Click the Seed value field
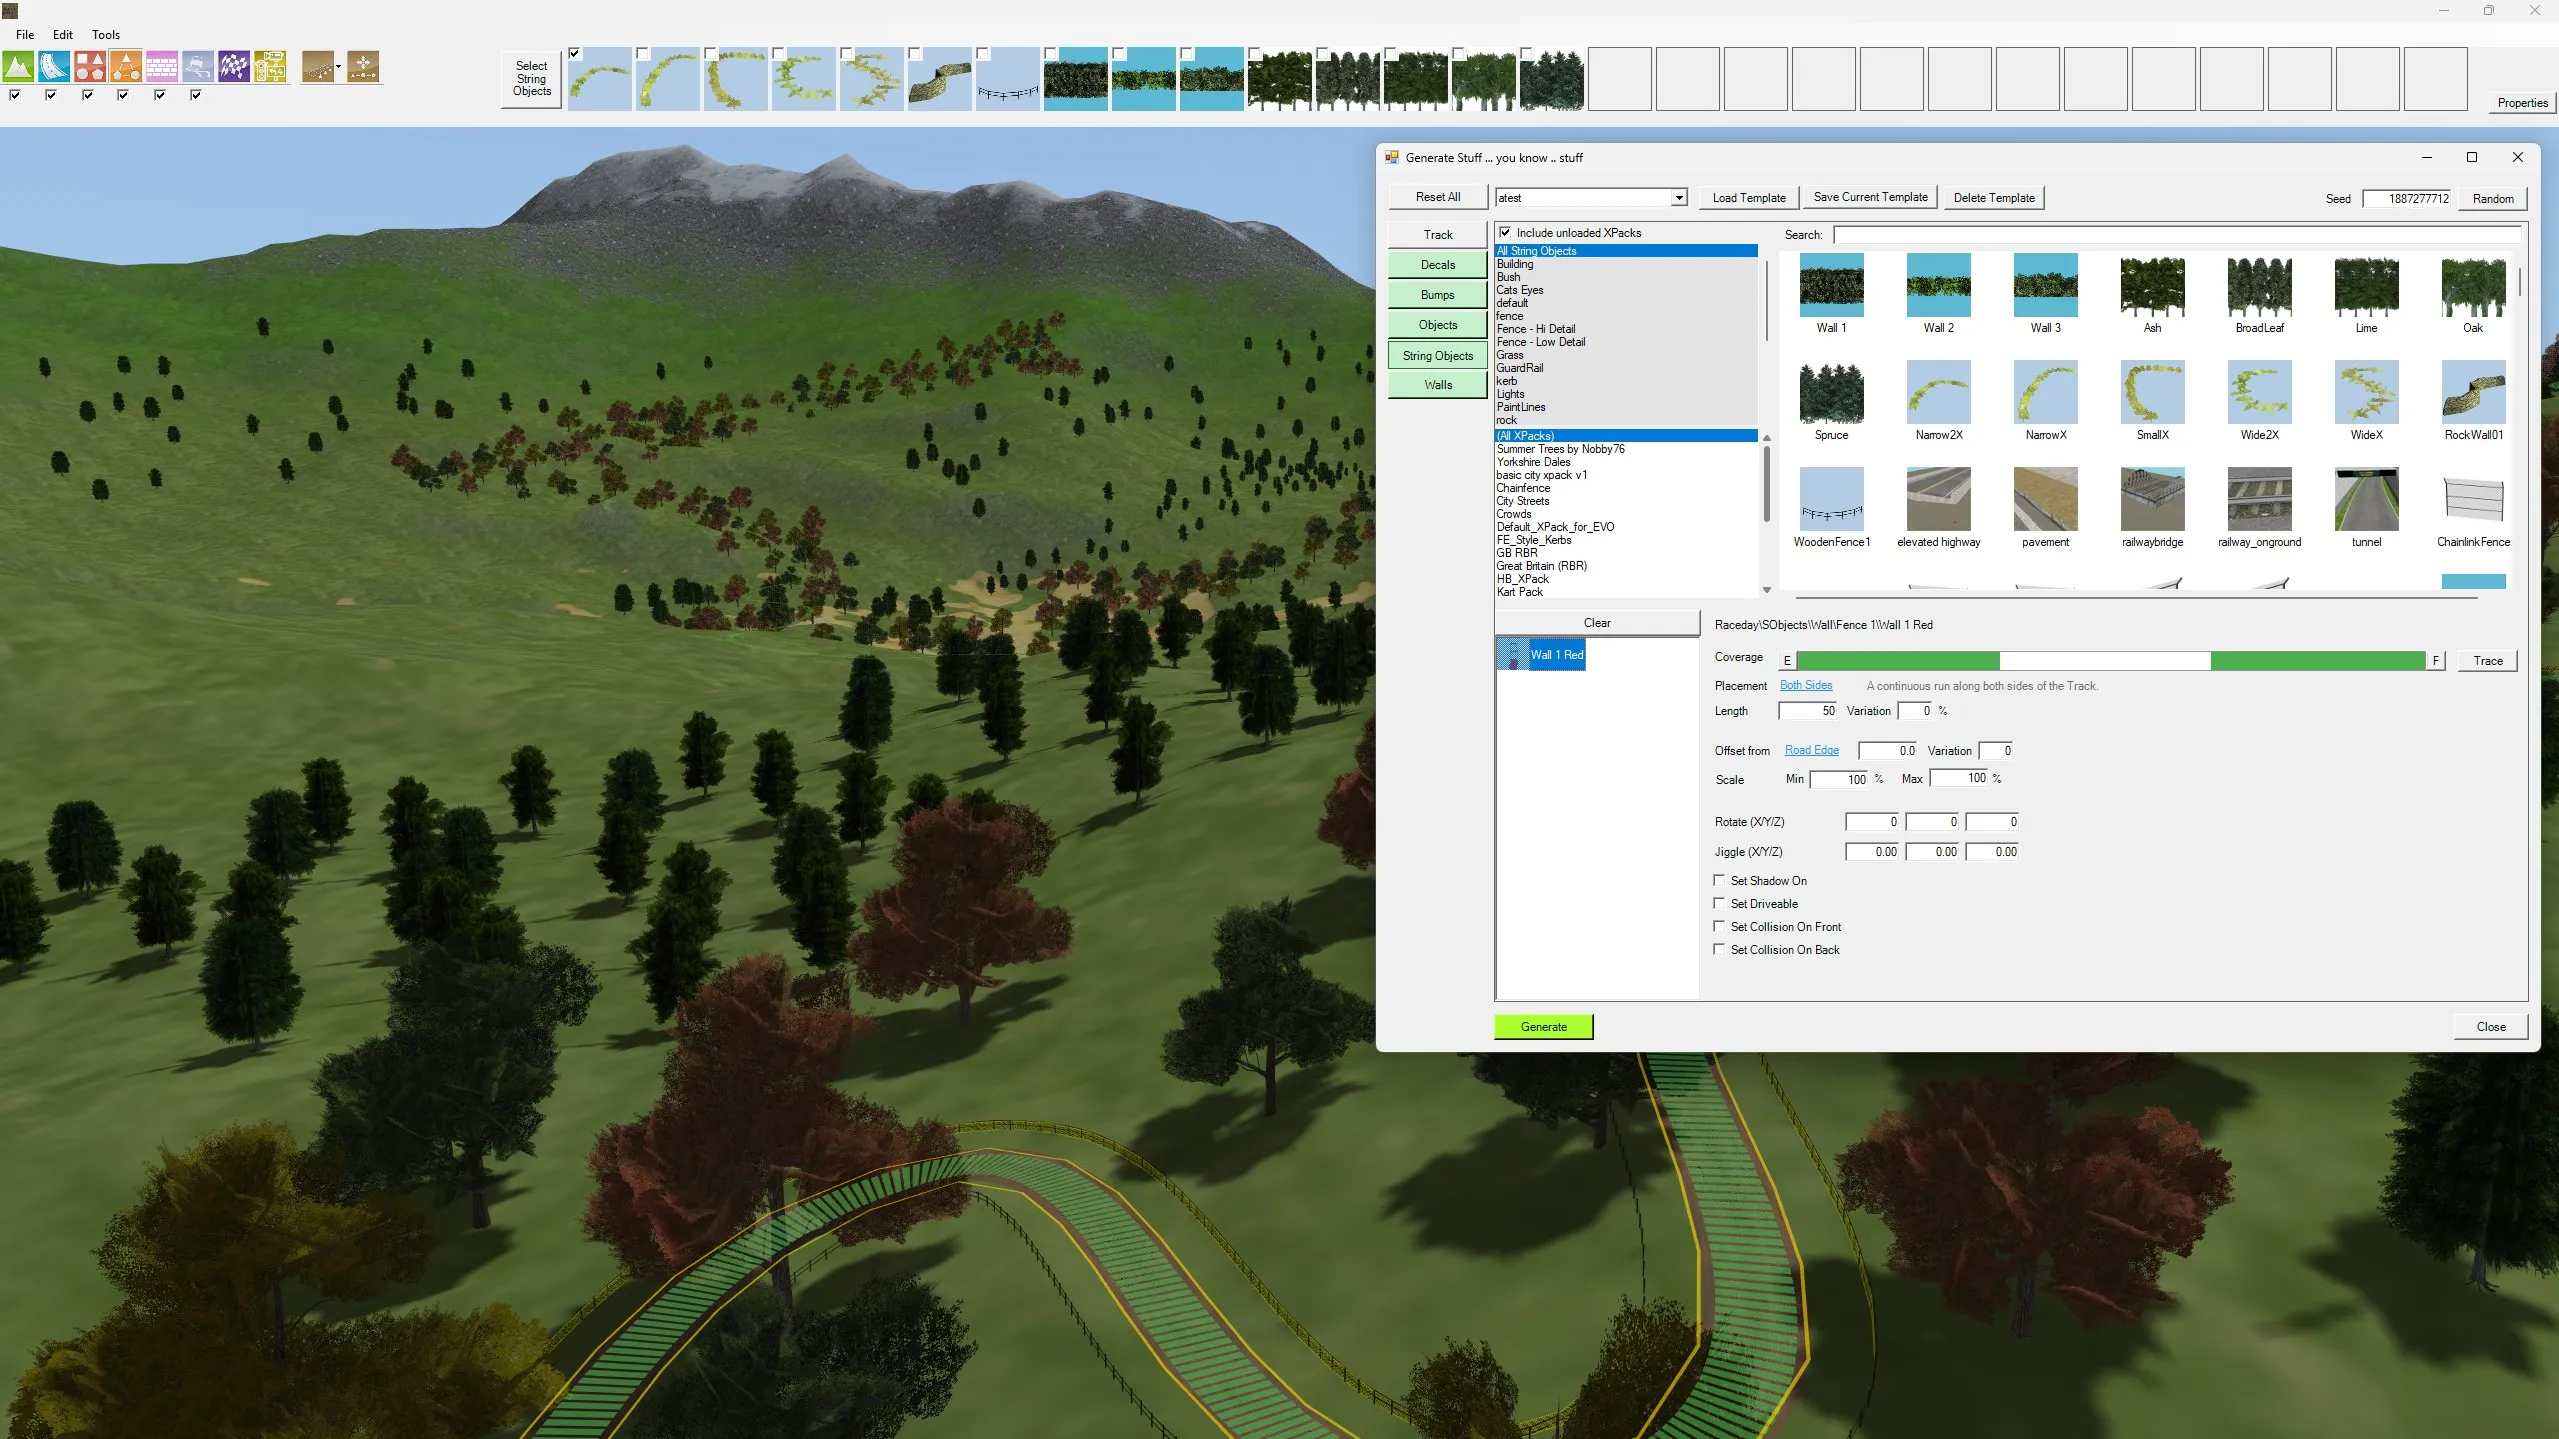This screenshot has width=2559, height=1439. tap(2407, 199)
